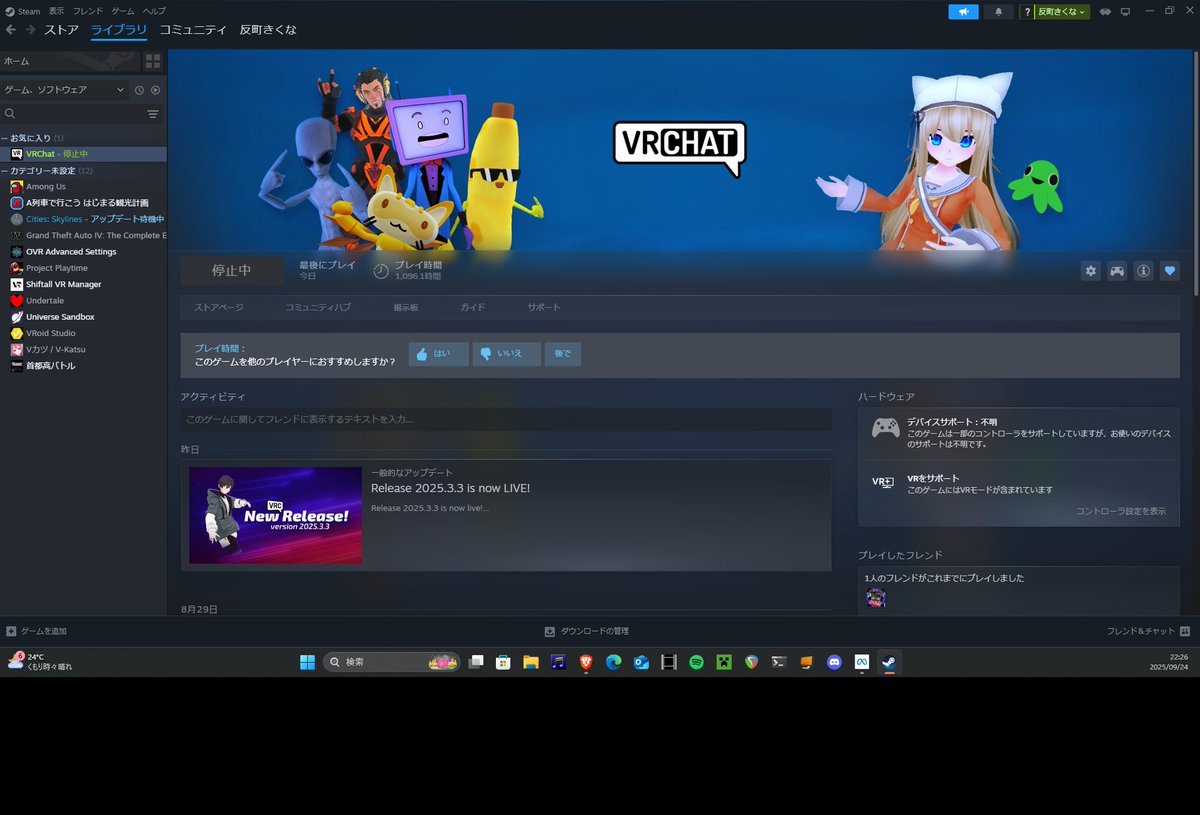
Task: Open the ゲーム、ソフトウェア filter dropdown
Action: pyautogui.click(x=64, y=90)
